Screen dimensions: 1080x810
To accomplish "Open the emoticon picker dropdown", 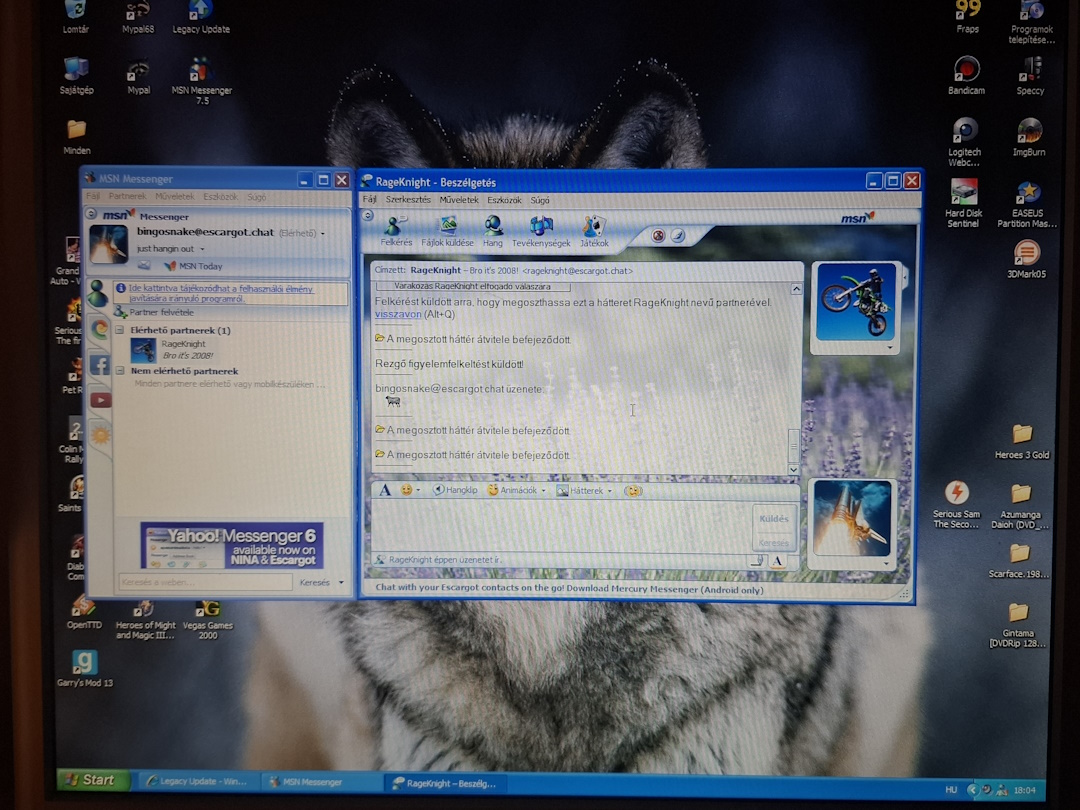I will [418, 490].
